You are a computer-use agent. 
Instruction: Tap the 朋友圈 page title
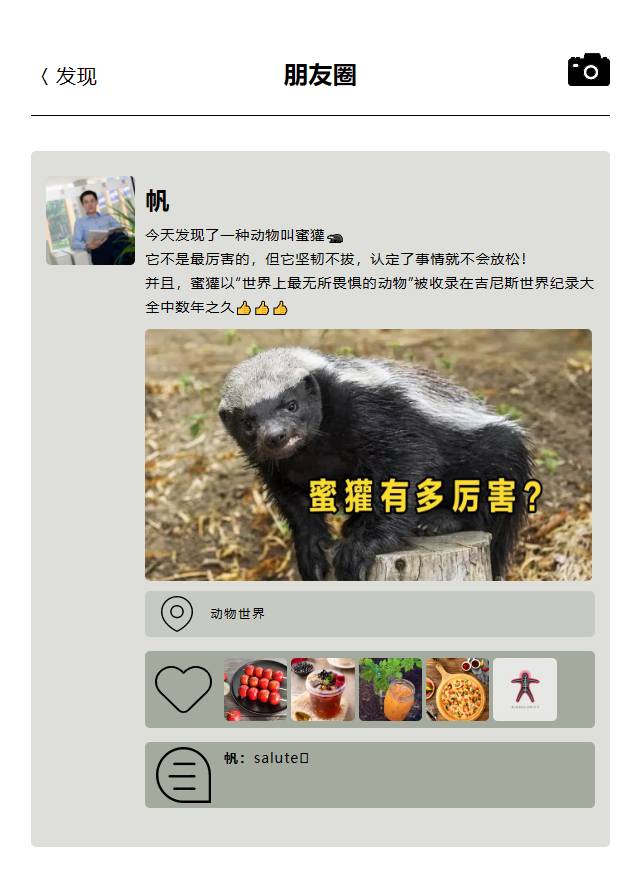(320, 75)
